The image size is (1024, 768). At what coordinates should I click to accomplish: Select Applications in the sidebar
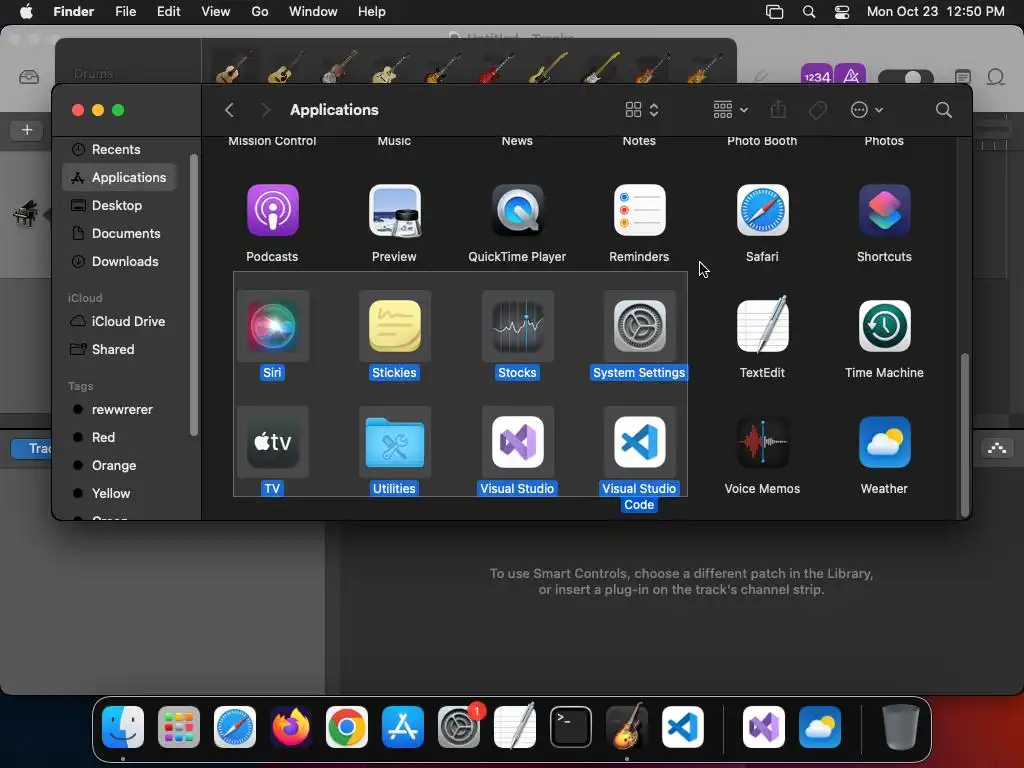(120, 178)
